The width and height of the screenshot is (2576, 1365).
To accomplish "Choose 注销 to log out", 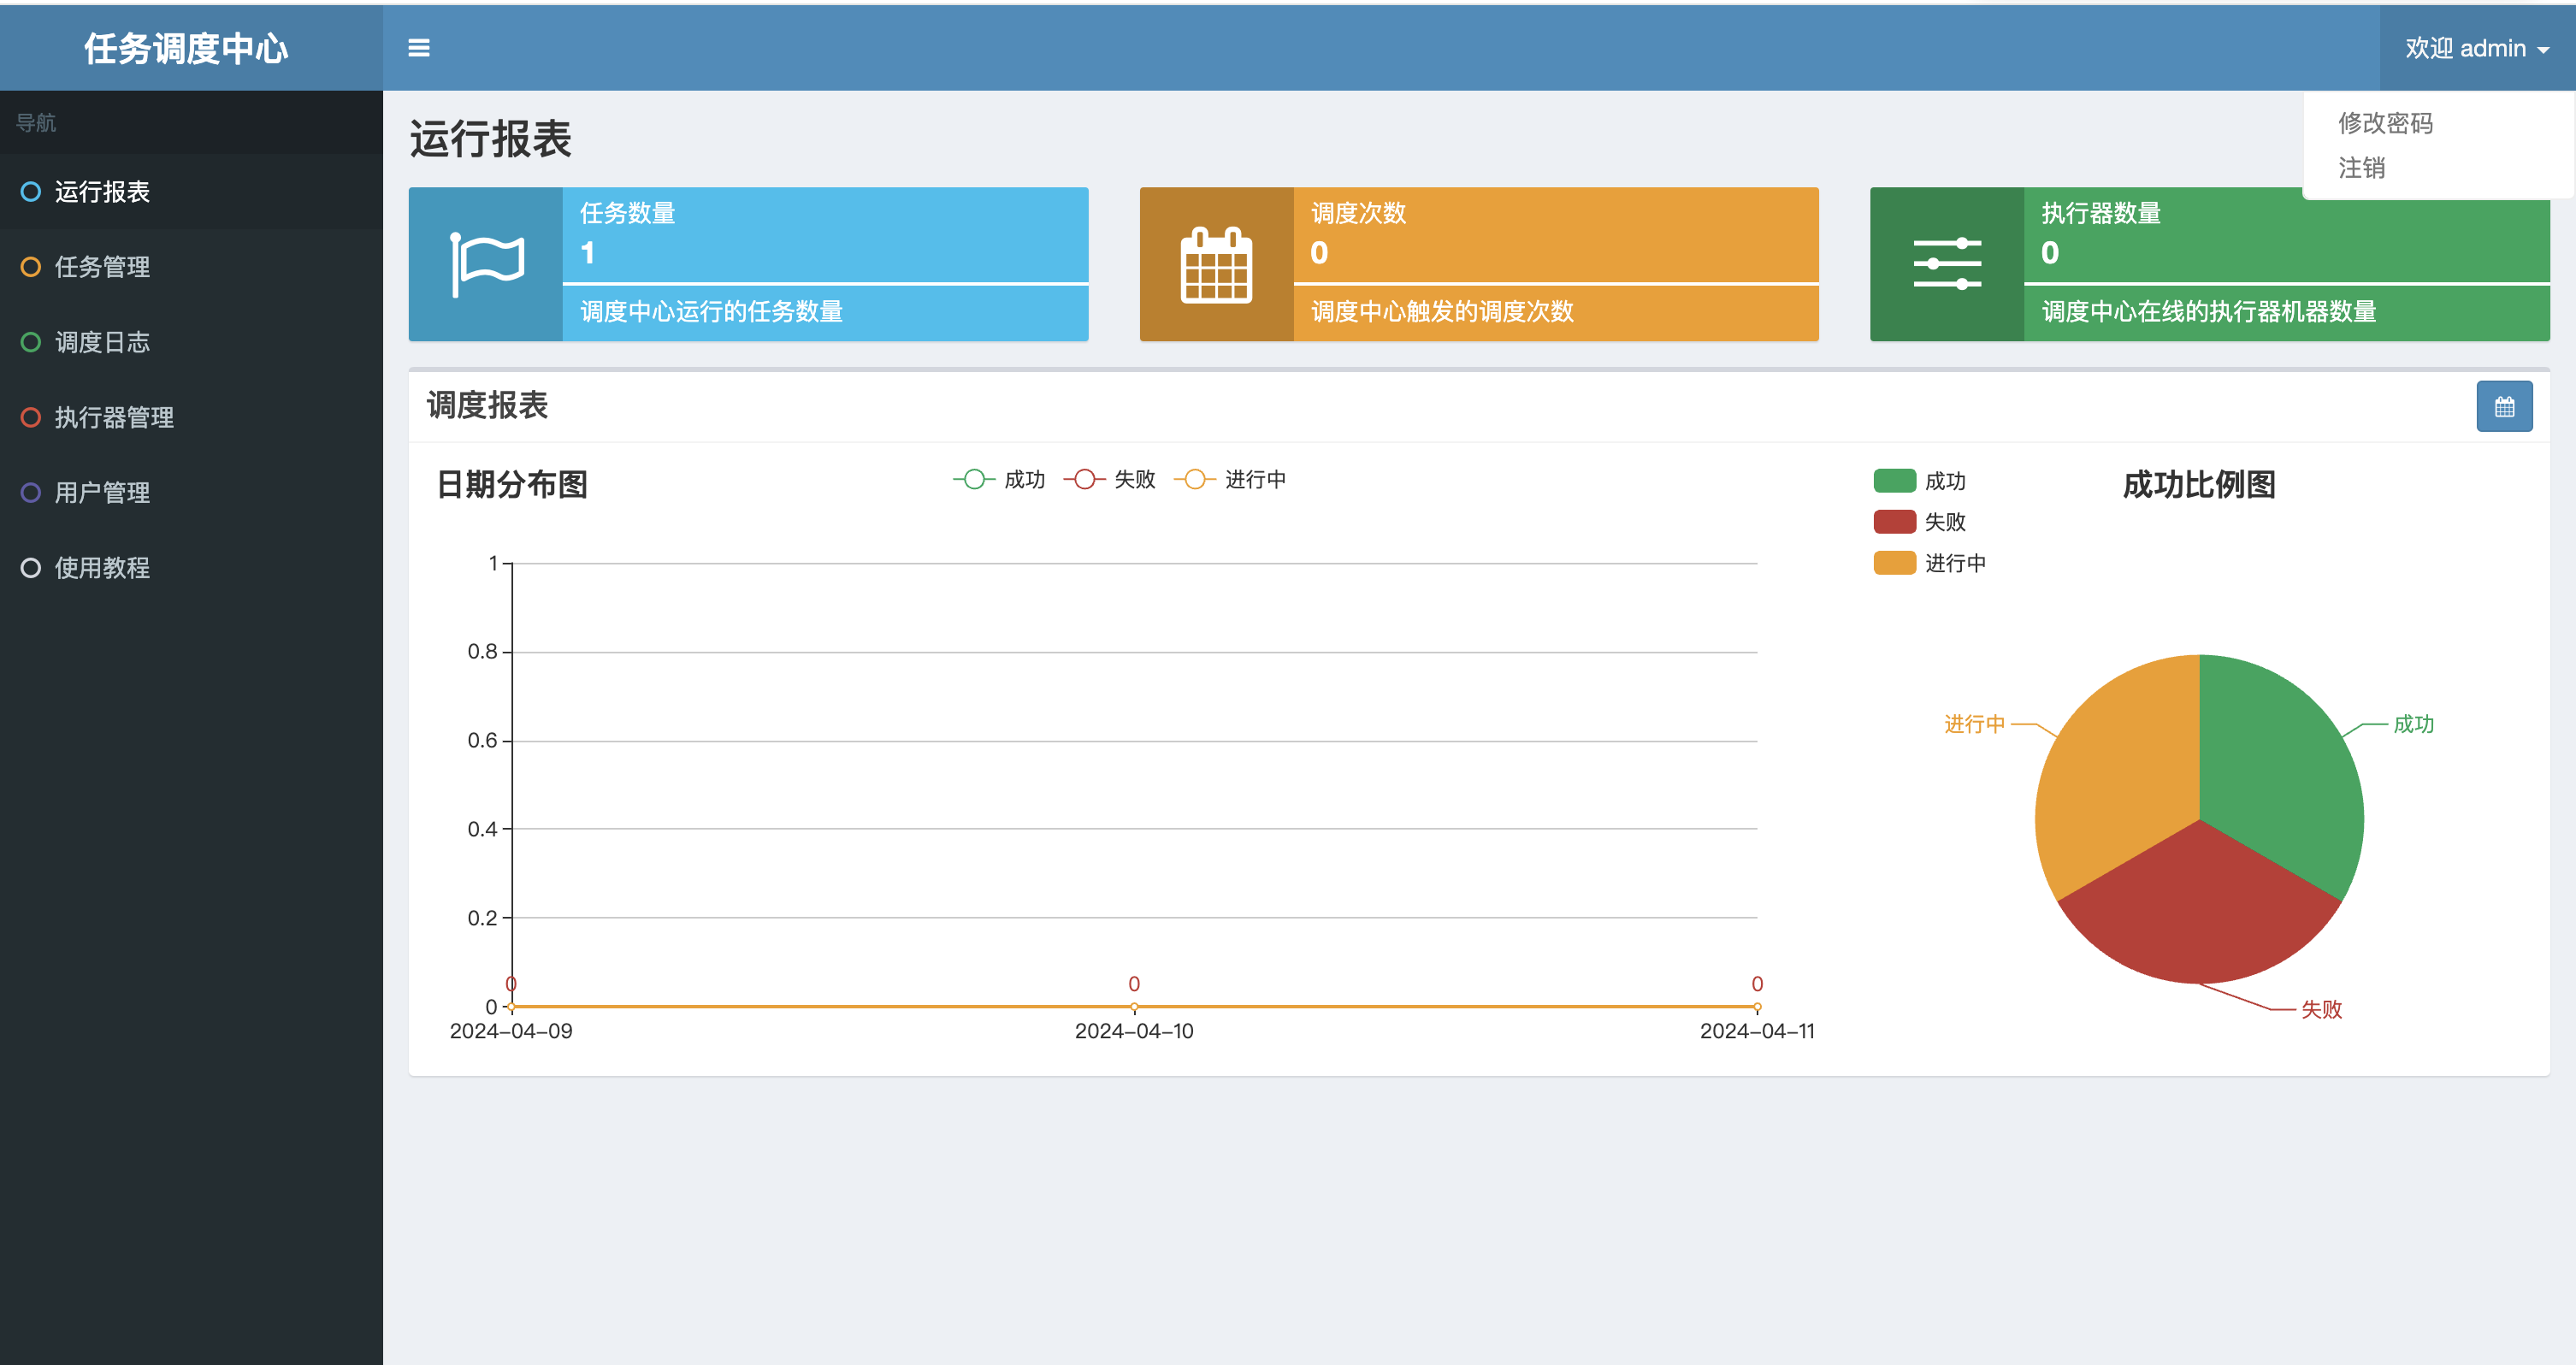I will point(2362,168).
